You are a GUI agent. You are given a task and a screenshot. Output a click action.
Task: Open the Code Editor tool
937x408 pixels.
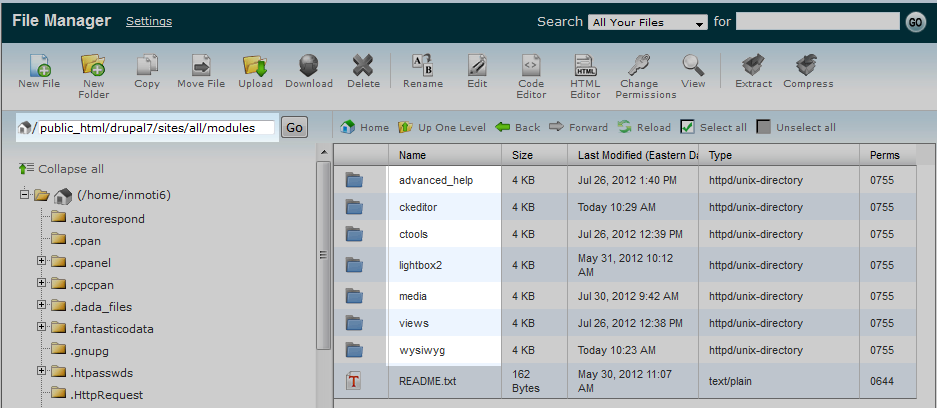[531, 66]
